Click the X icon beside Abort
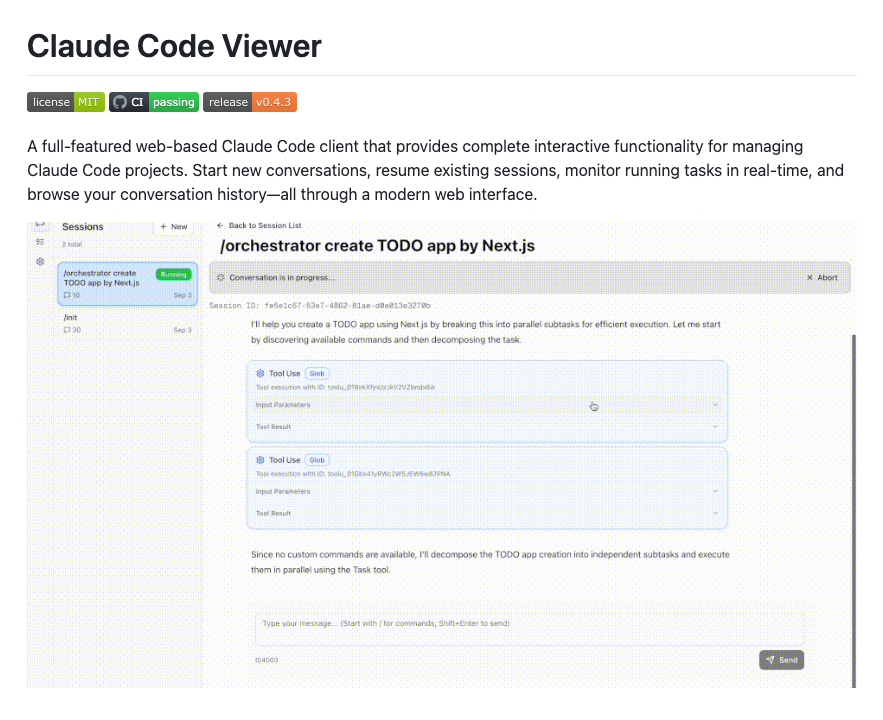The height and width of the screenshot is (720, 883). (810, 278)
